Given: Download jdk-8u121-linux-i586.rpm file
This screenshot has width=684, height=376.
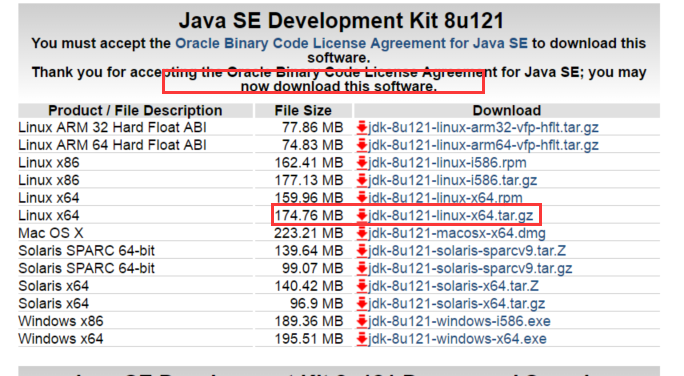Looking at the screenshot, I should tap(447, 163).
